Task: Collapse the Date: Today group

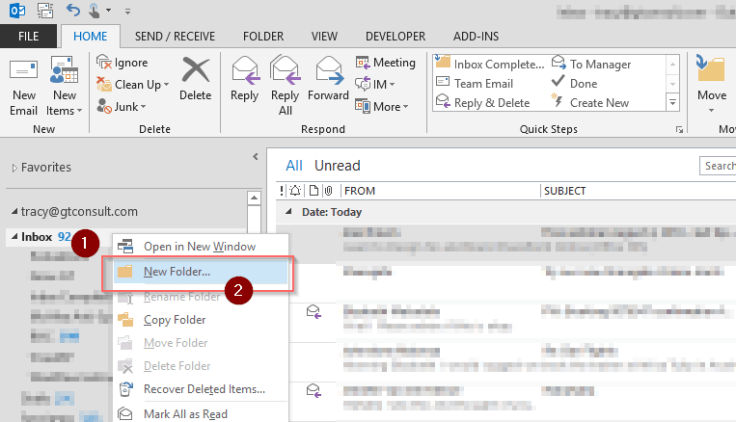Action: (289, 212)
